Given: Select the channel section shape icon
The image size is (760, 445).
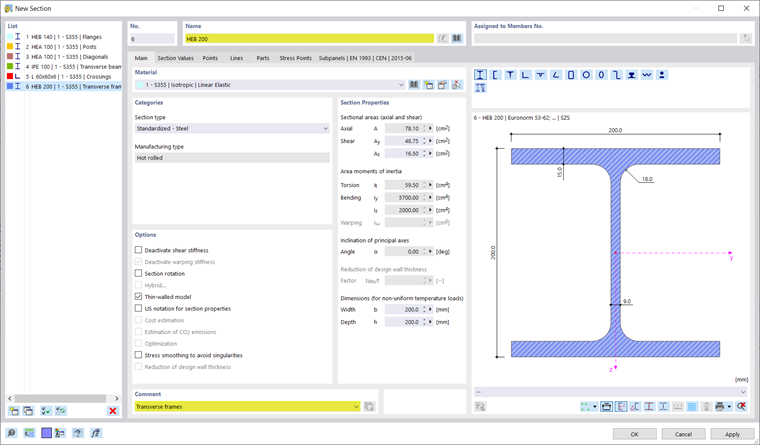Looking at the screenshot, I should [x=495, y=75].
